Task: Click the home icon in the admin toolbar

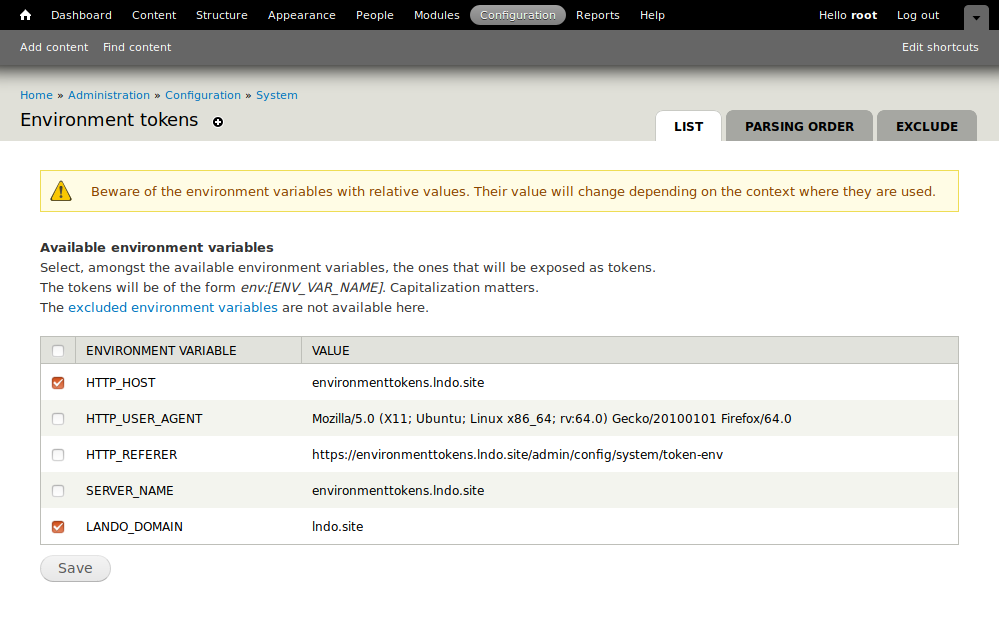Action: (25, 15)
